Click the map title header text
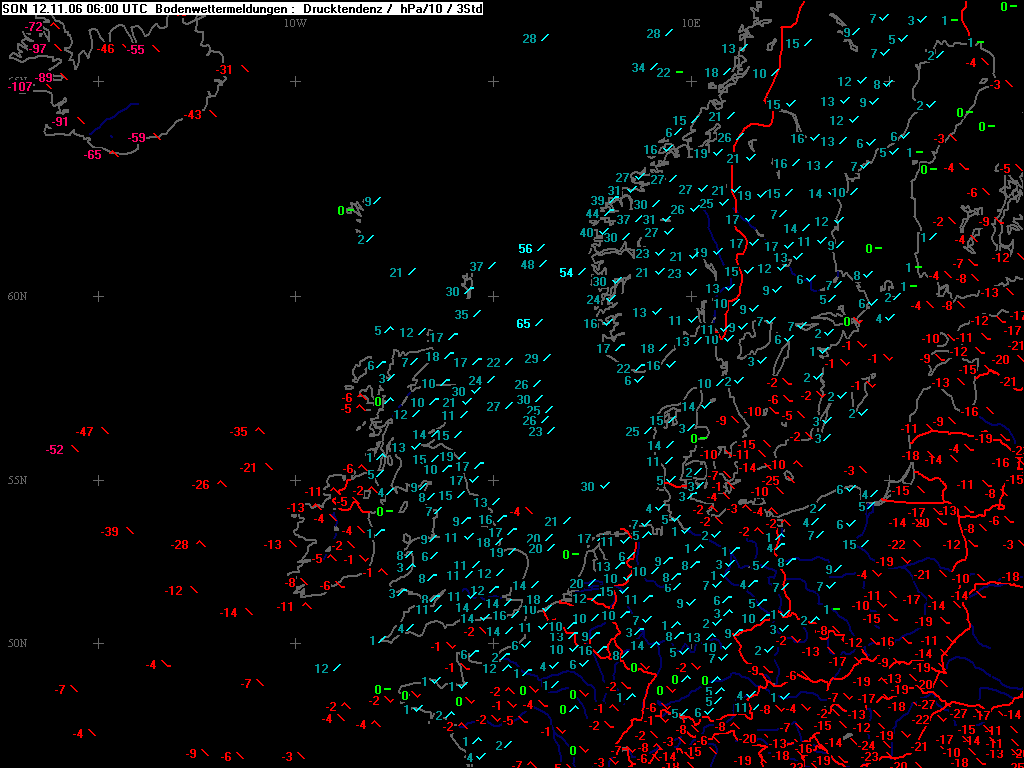 click(x=242, y=8)
